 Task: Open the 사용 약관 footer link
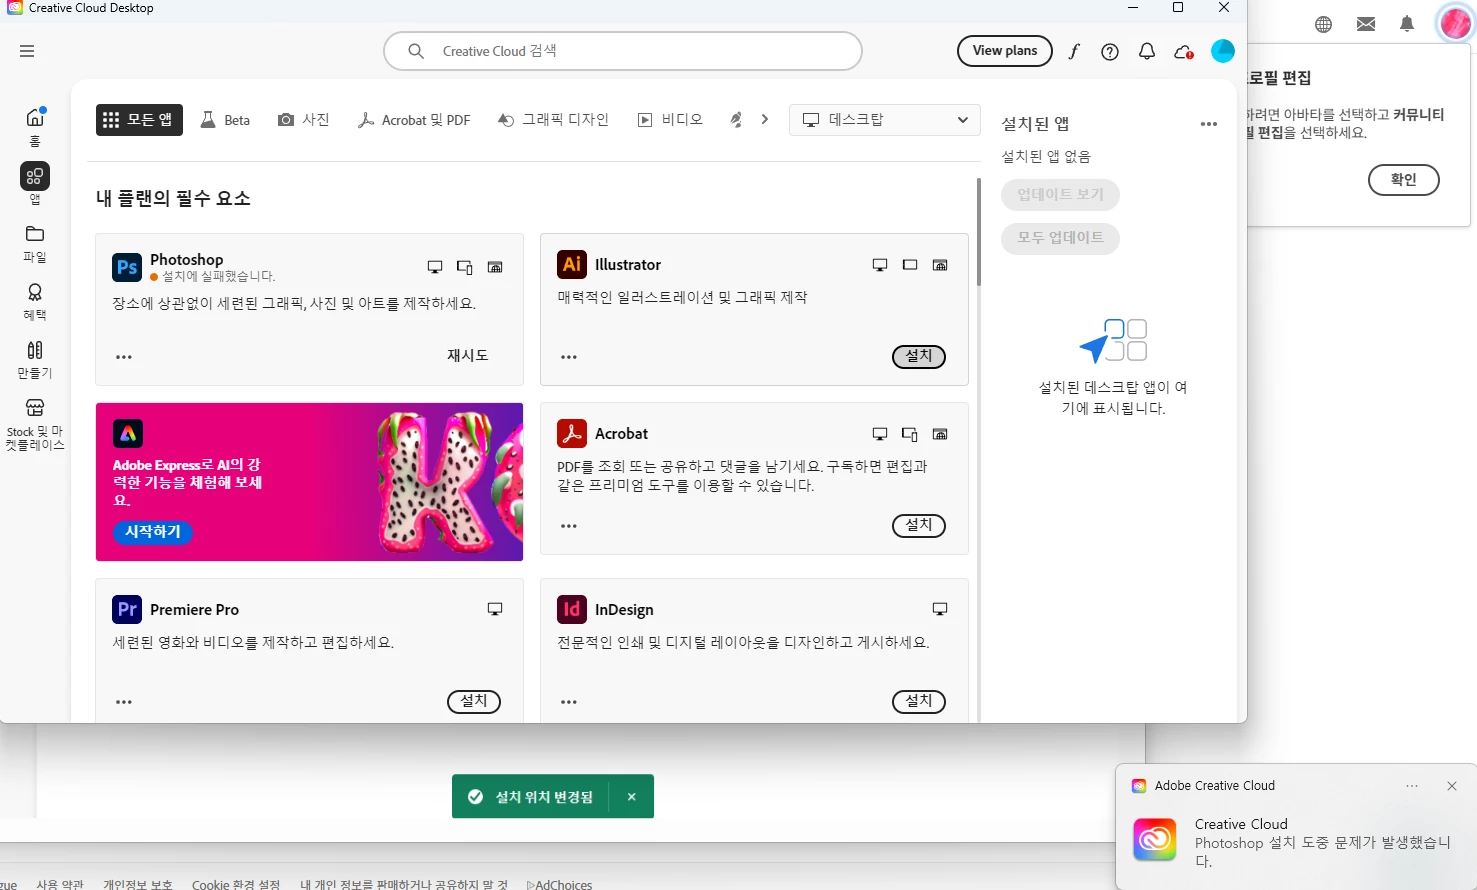(x=60, y=884)
